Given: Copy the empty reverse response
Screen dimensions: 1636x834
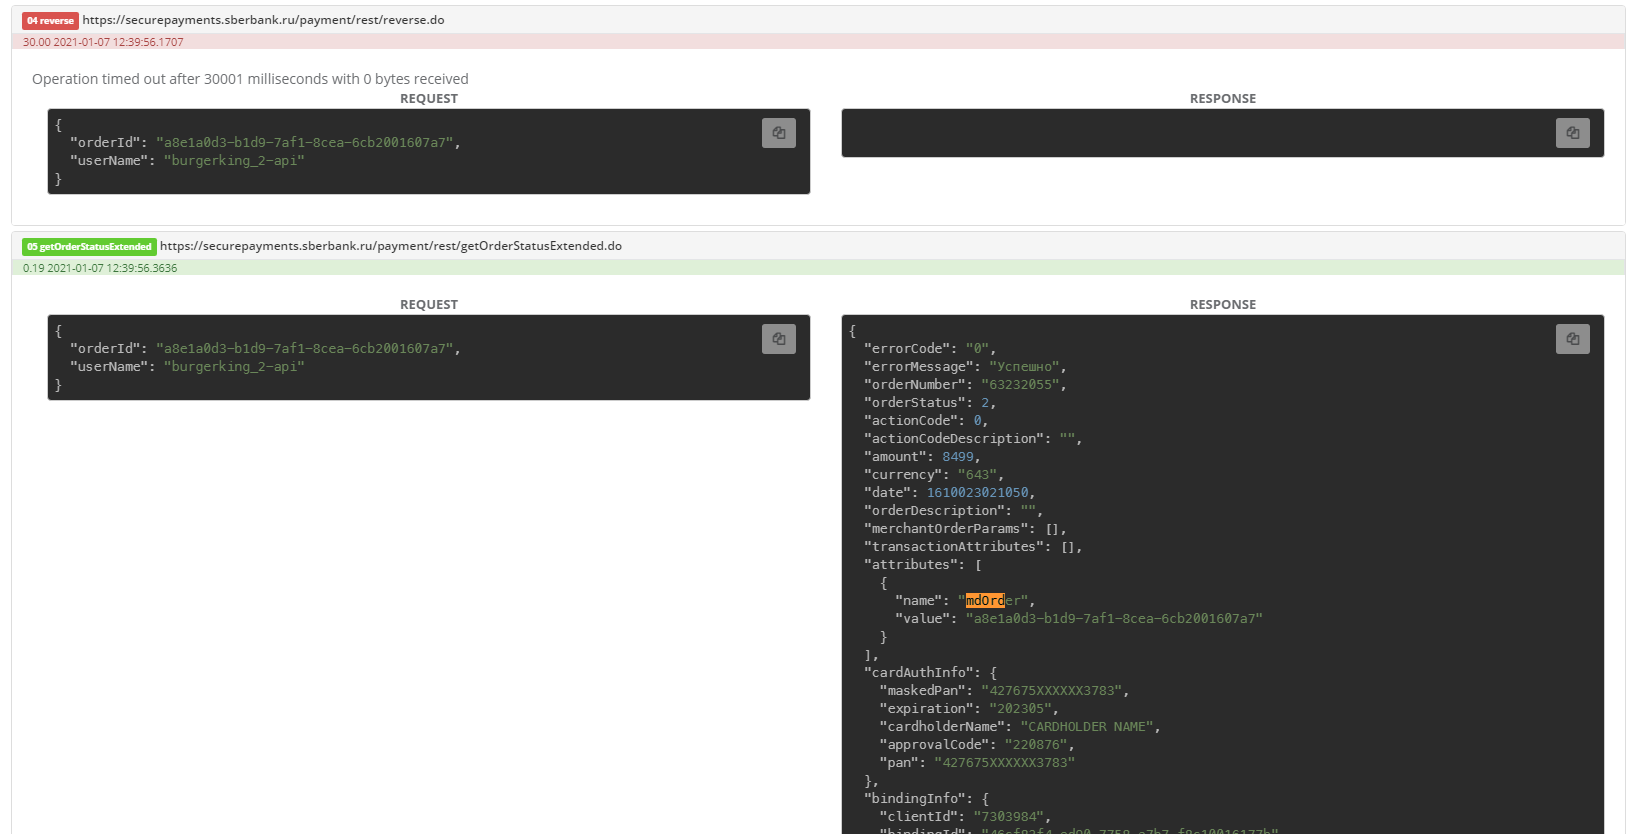Looking at the screenshot, I should pos(1572,133).
